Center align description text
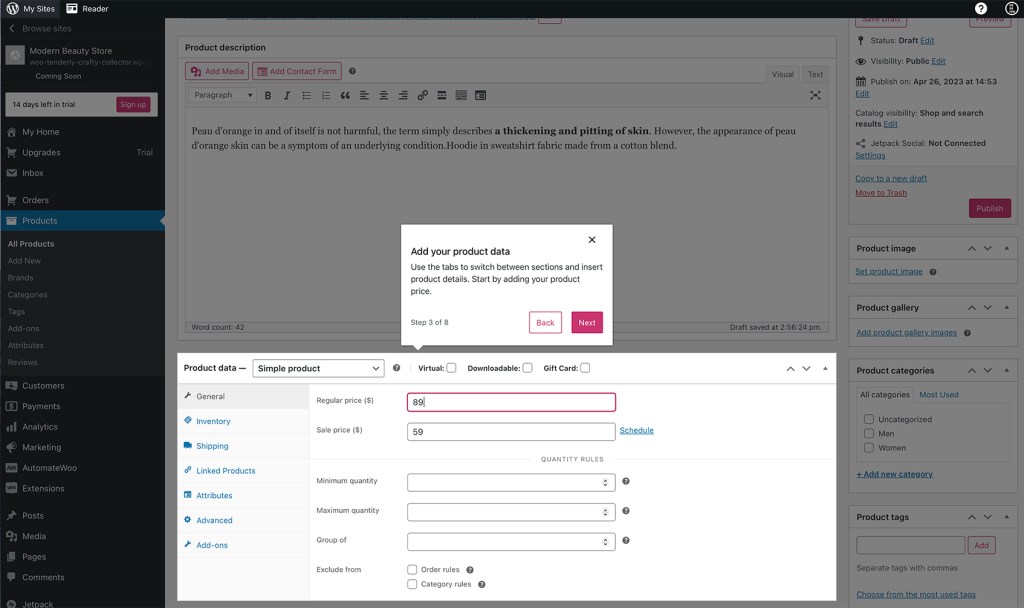Viewport: 1024px width, 608px height. click(x=384, y=95)
